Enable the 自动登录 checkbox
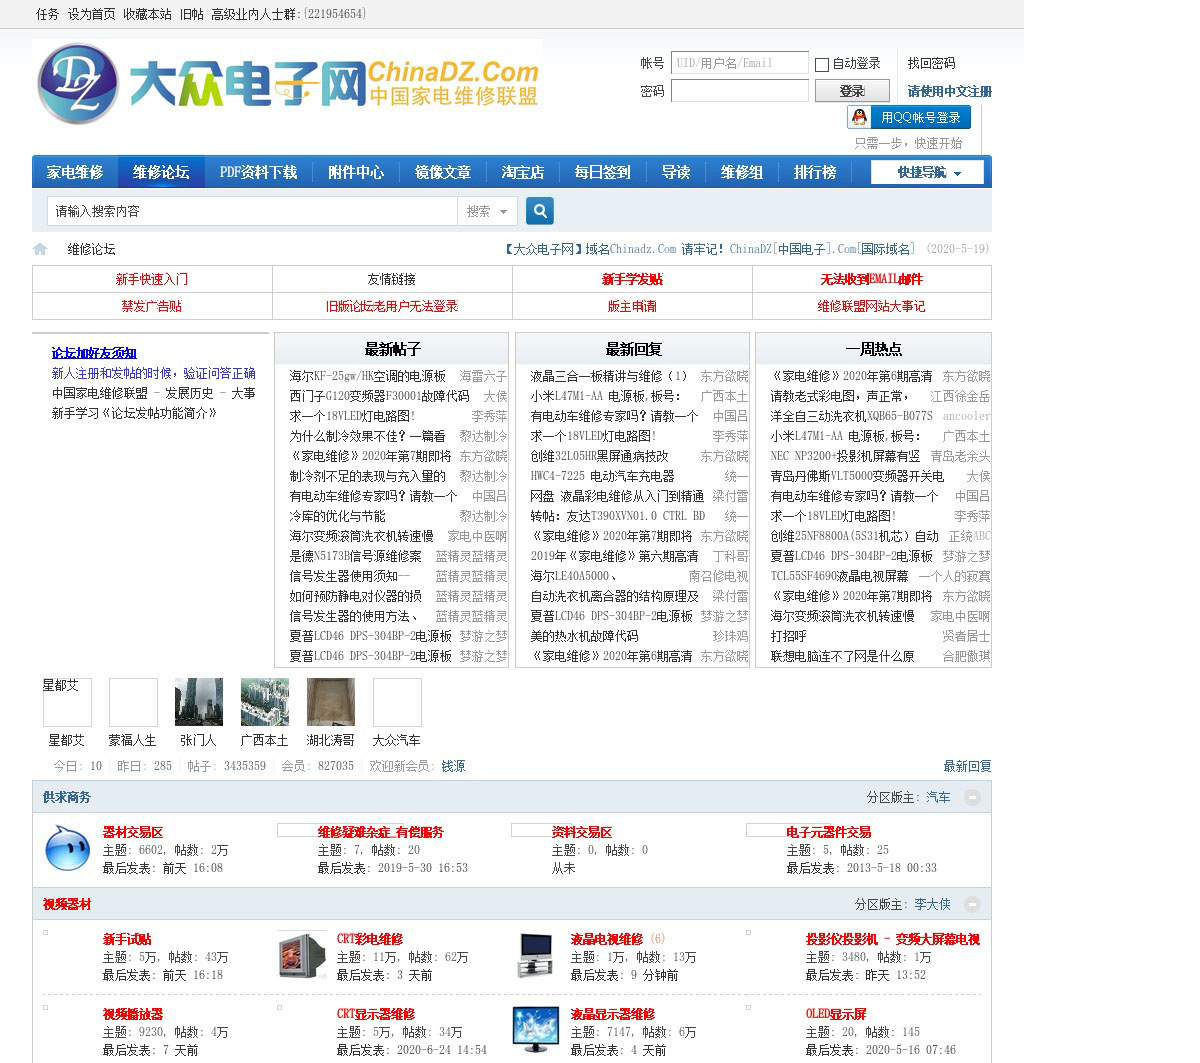 tap(822, 64)
